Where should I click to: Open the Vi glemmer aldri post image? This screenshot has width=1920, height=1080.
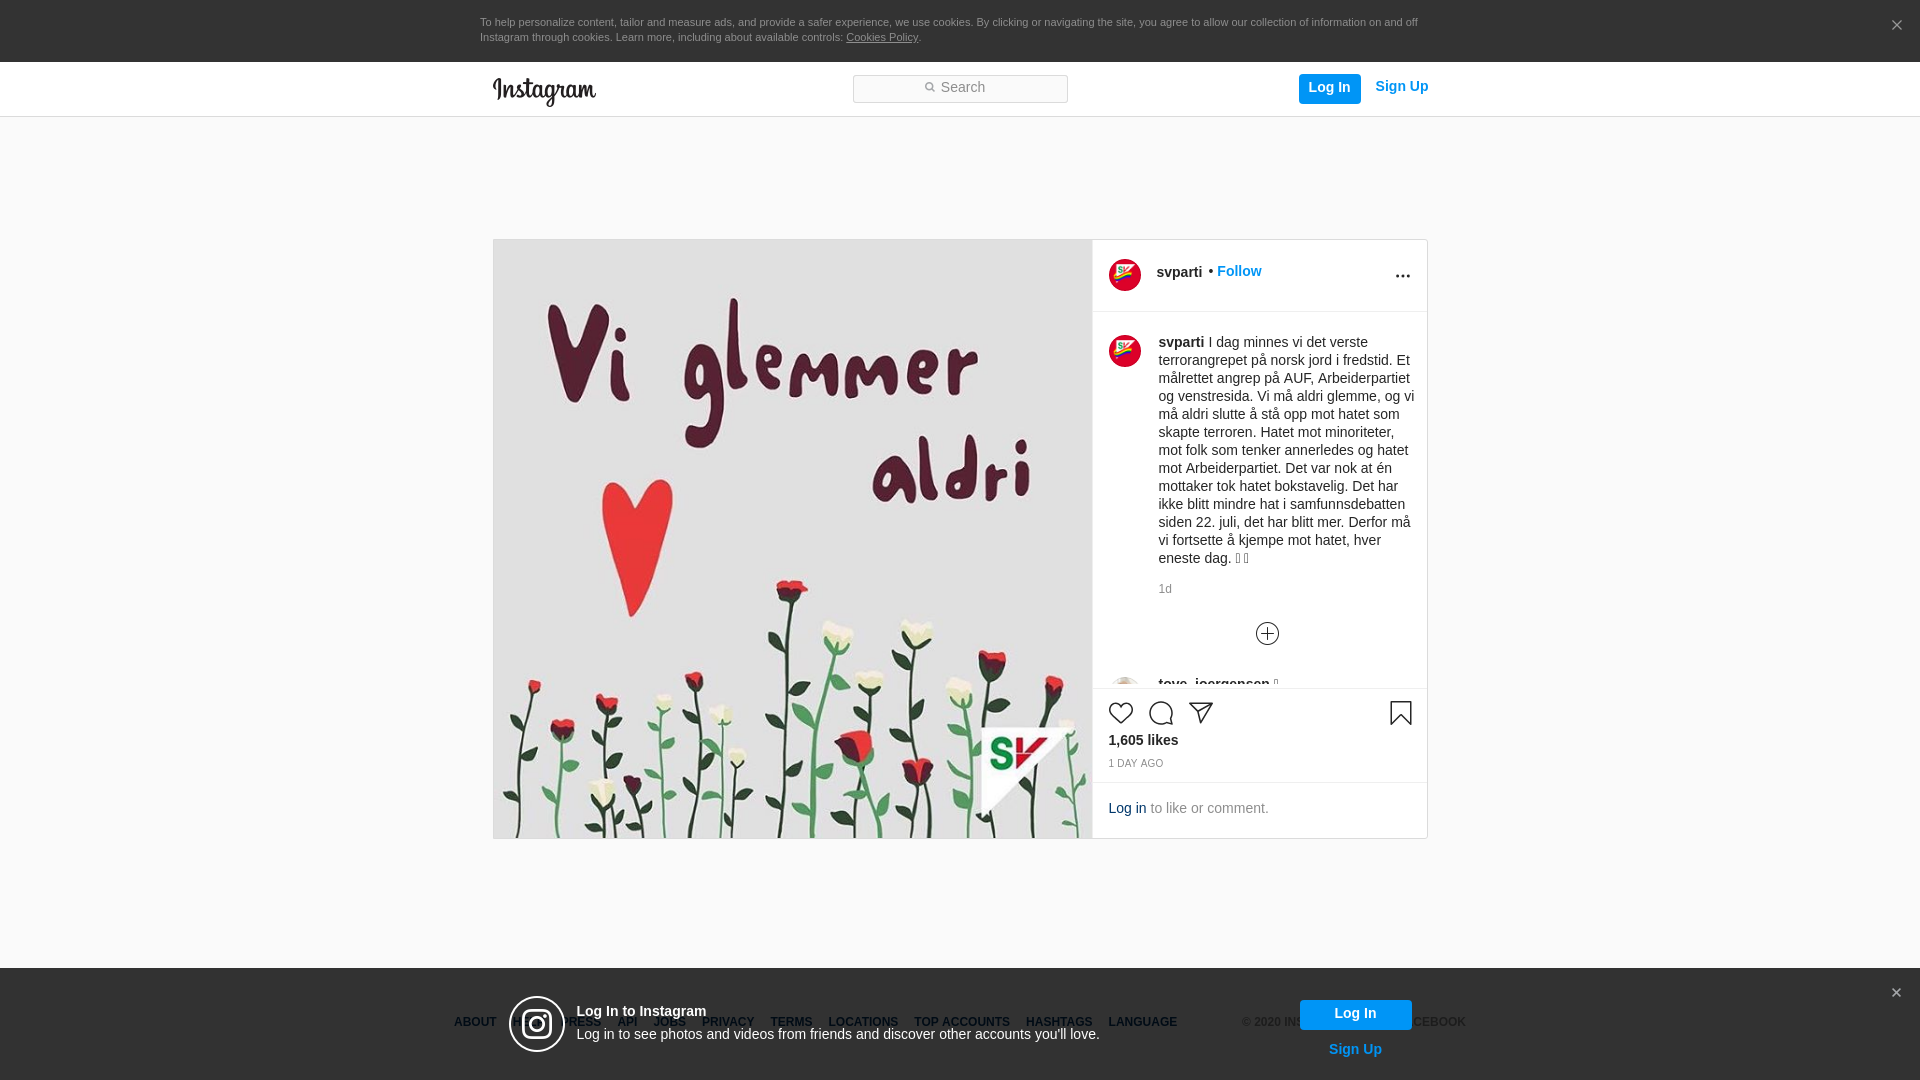tap(792, 539)
